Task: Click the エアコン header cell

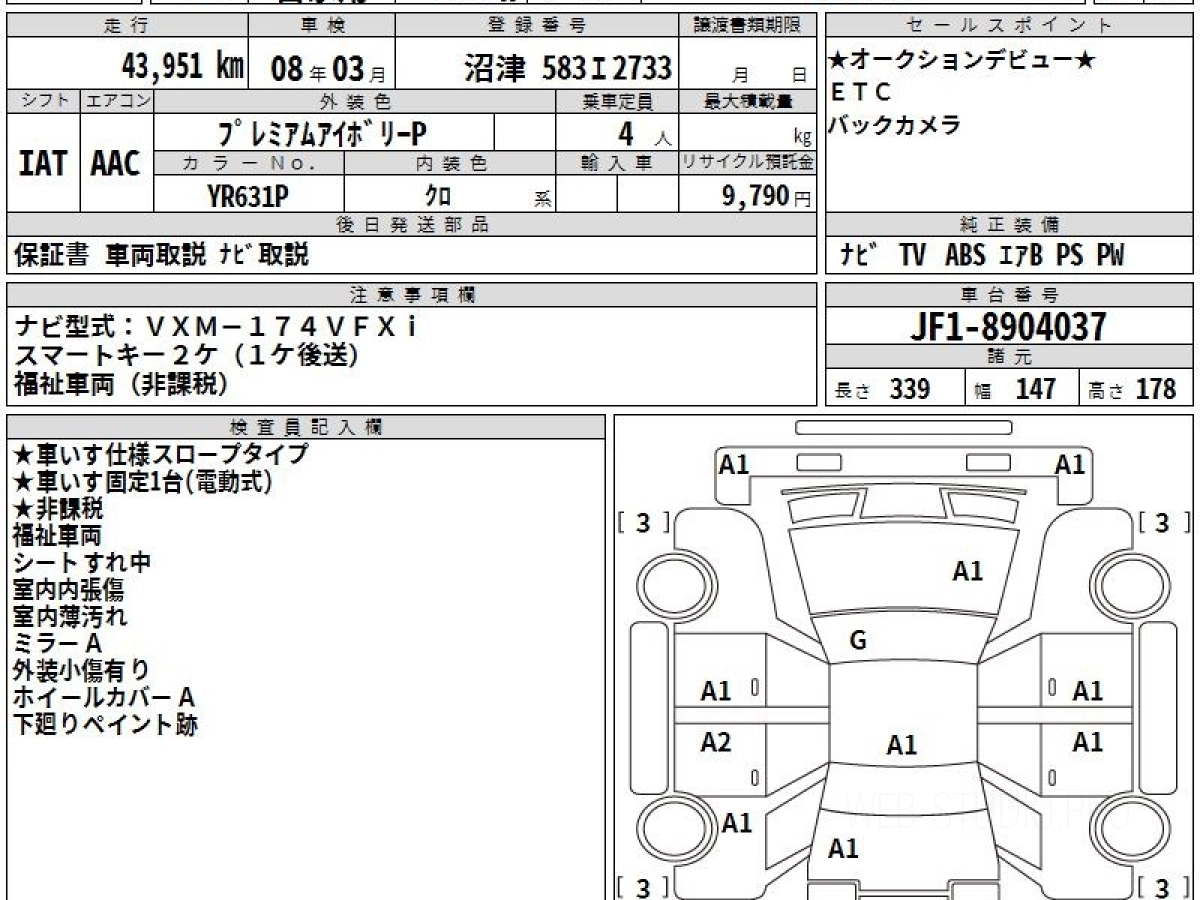Action: [x=117, y=101]
